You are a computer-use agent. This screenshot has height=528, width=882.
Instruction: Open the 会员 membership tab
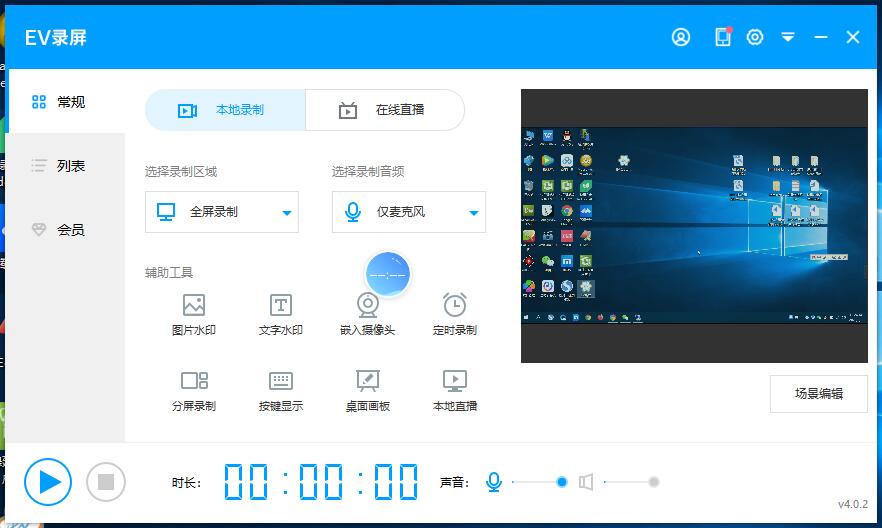(65, 229)
